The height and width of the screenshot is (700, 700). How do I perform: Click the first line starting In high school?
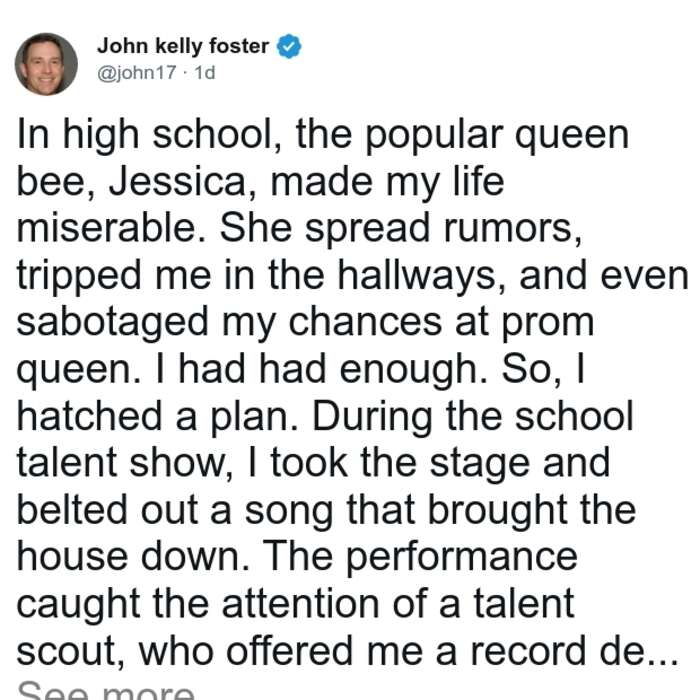point(323,135)
